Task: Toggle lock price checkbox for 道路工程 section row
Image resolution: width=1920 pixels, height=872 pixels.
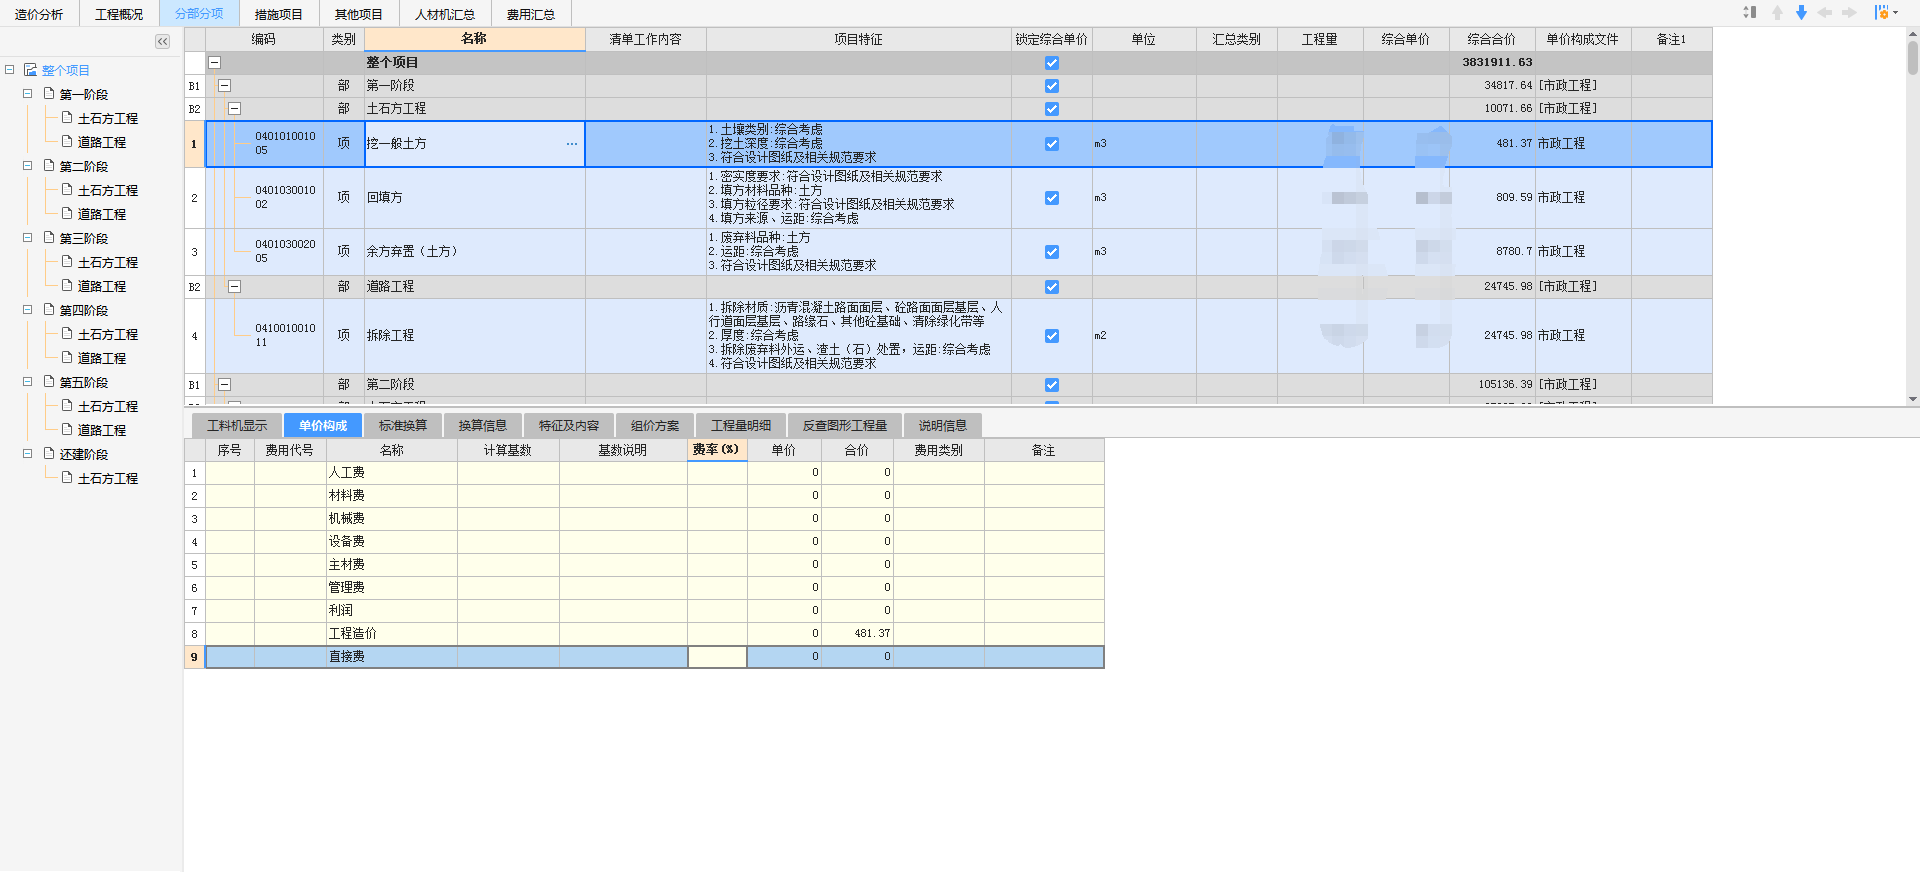Action: pyautogui.click(x=1052, y=287)
